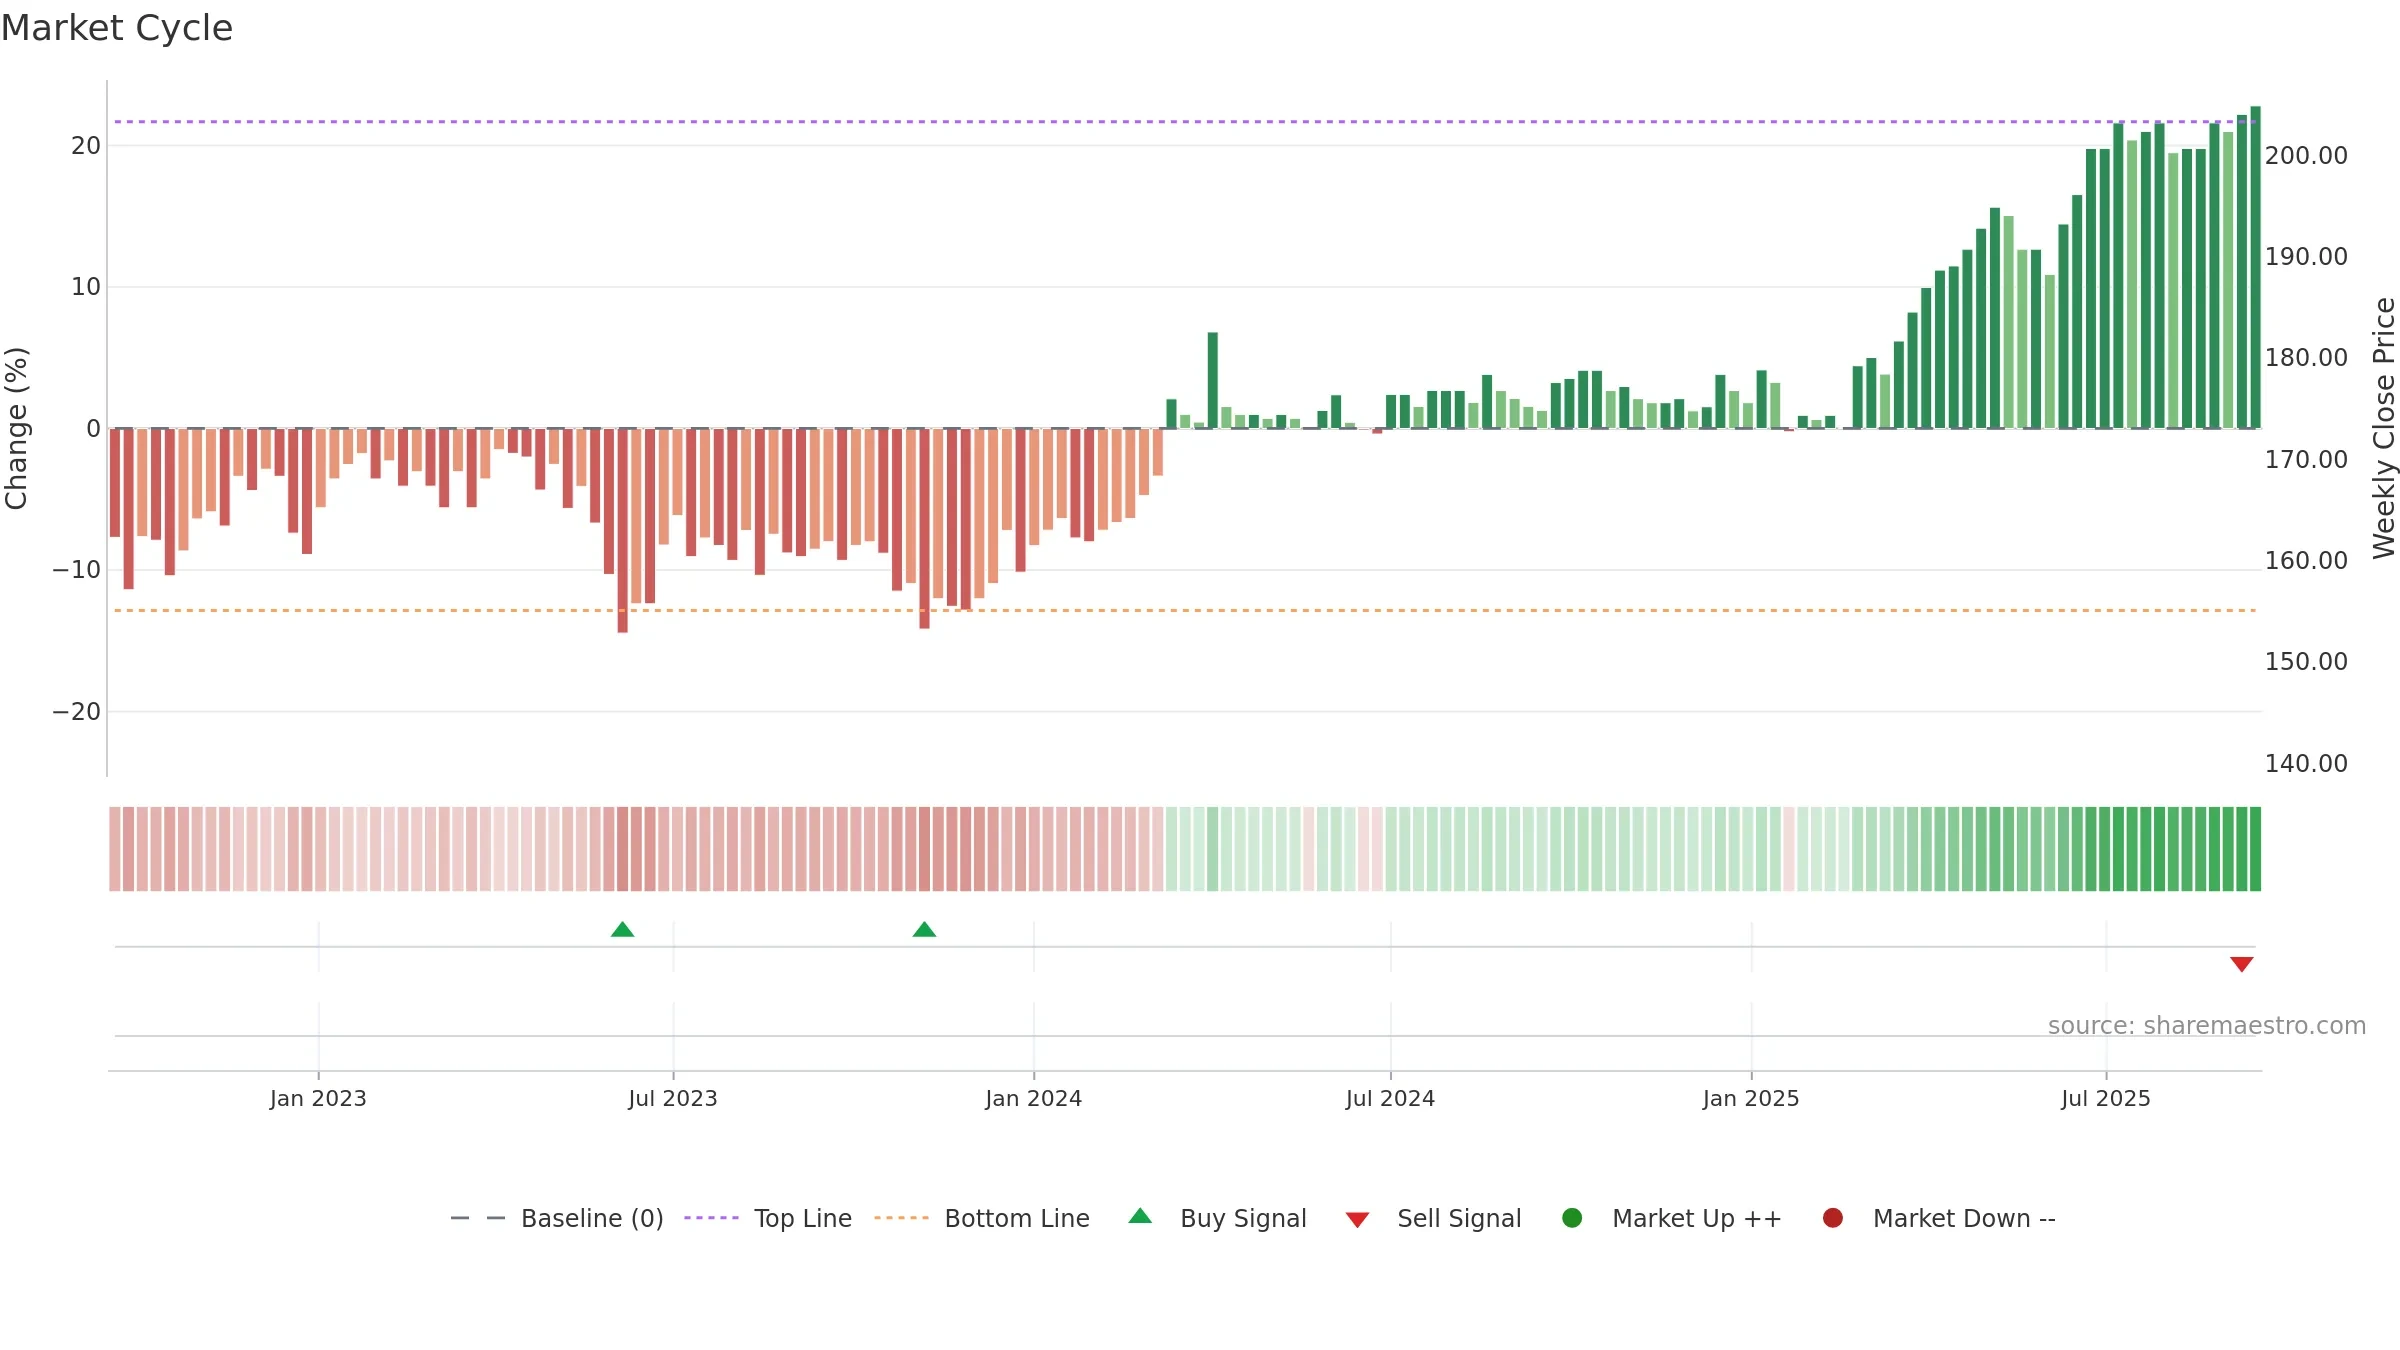Click the 170.00 price axis label
The height and width of the screenshot is (1350, 2400).
(x=2306, y=460)
